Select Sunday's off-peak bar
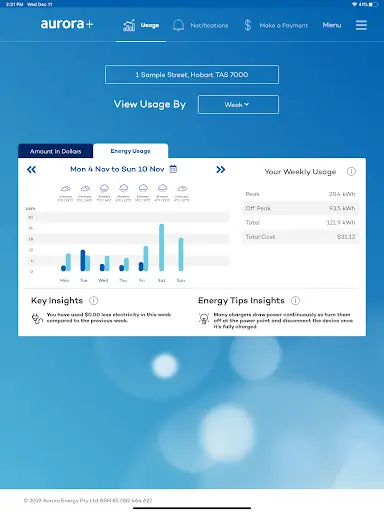Image resolution: width=384 pixels, height=512 pixels. (181, 254)
